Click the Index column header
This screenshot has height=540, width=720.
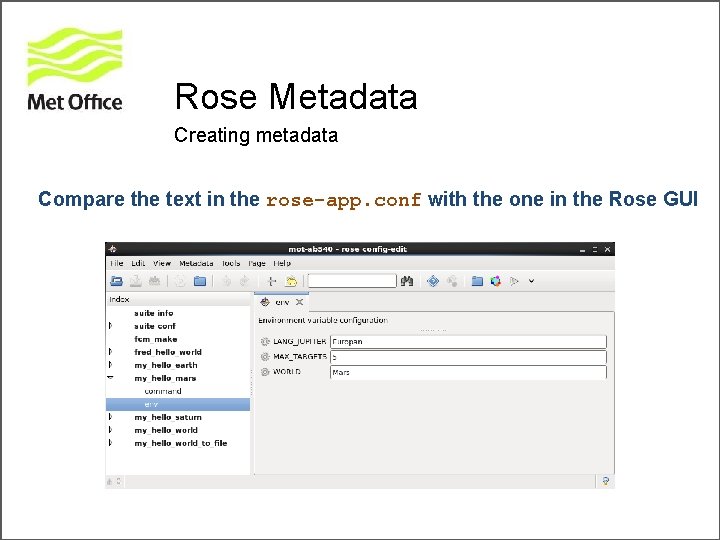pyautogui.click(x=178, y=299)
